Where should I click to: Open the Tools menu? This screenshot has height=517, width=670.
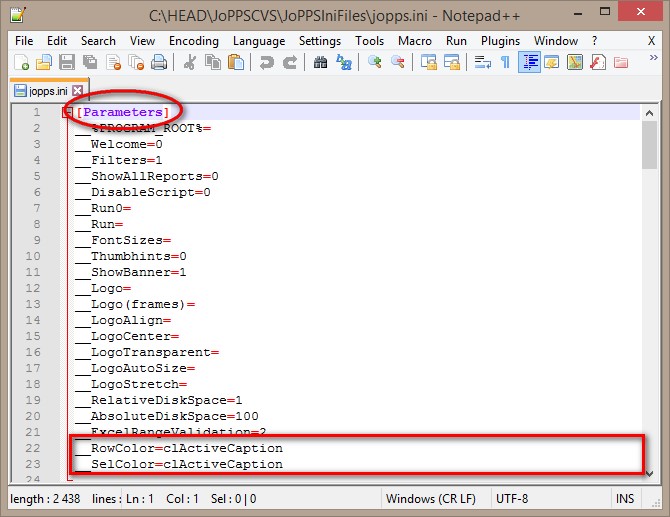[x=370, y=41]
